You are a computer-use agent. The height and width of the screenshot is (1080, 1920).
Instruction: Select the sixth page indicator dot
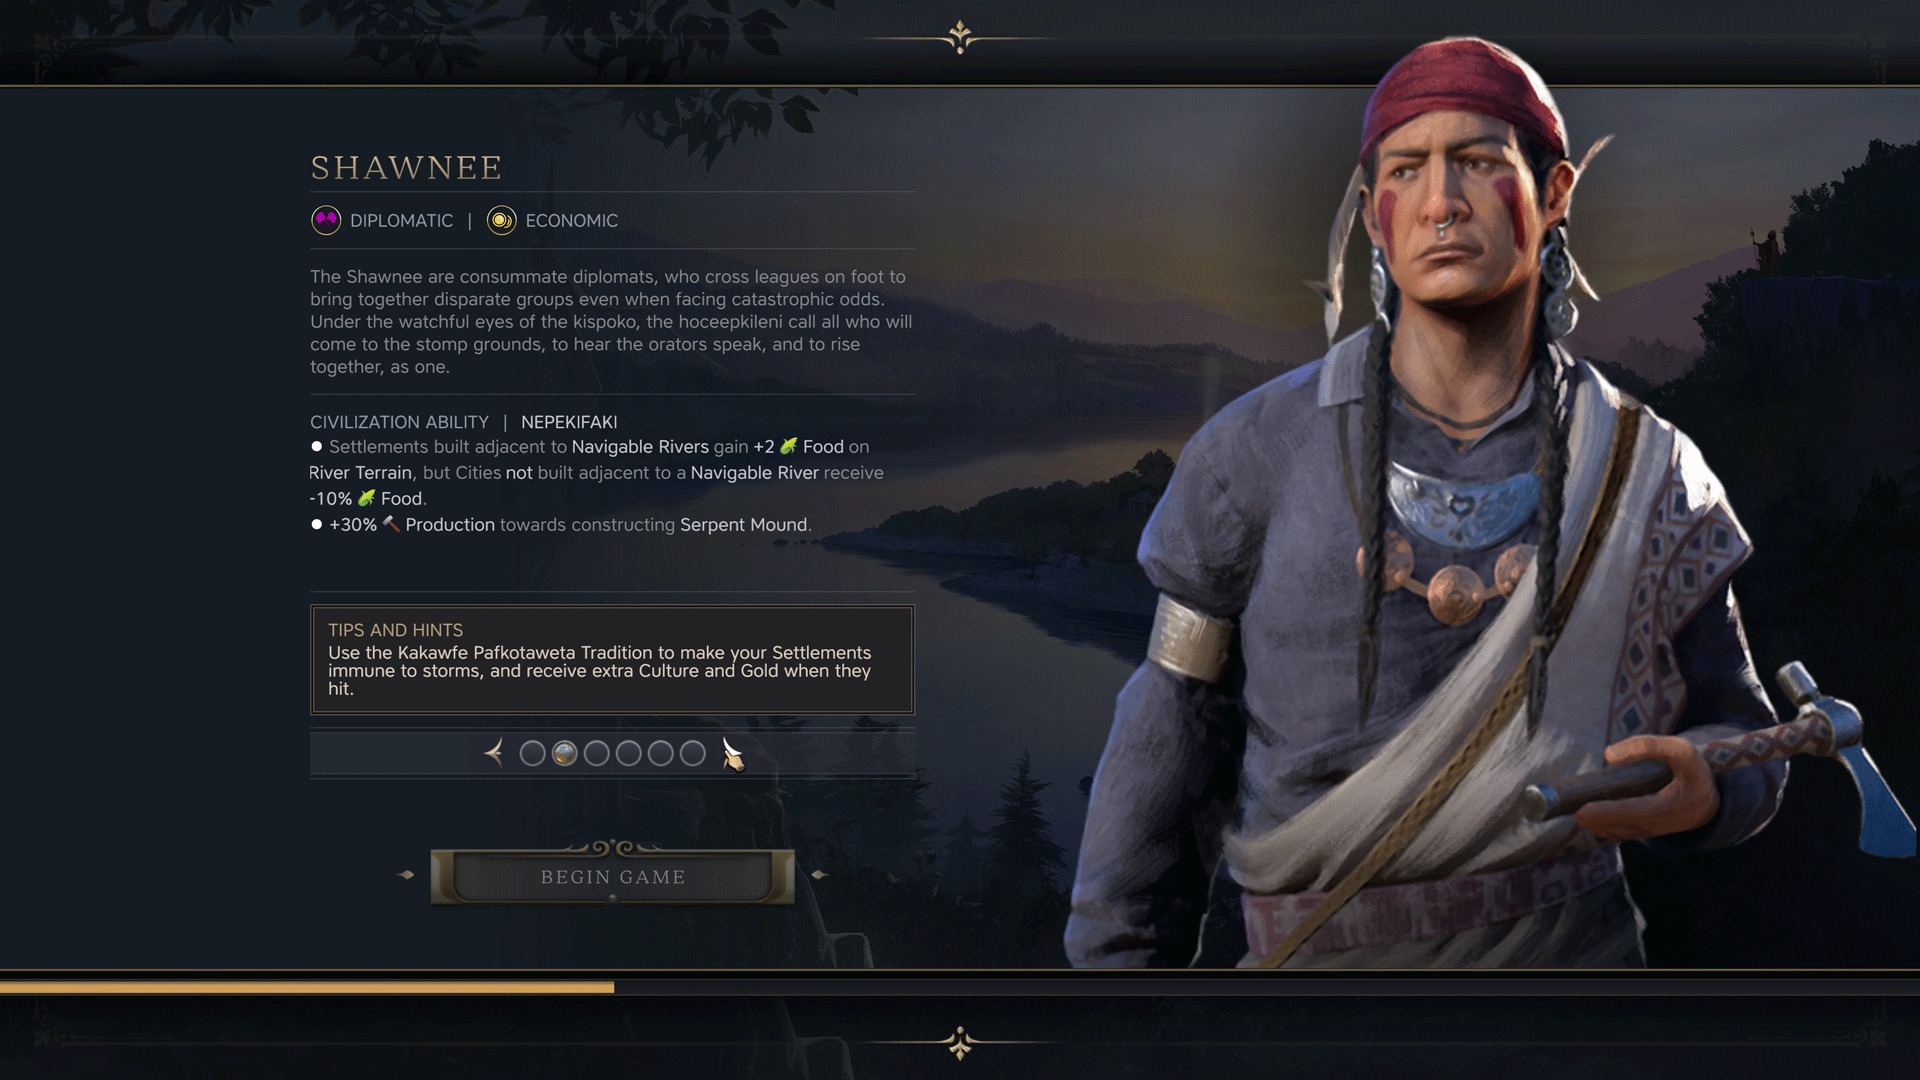(x=693, y=753)
